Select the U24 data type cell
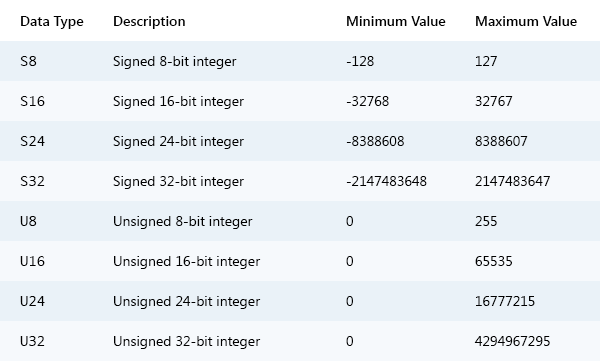The image size is (600, 362). pos(33,301)
